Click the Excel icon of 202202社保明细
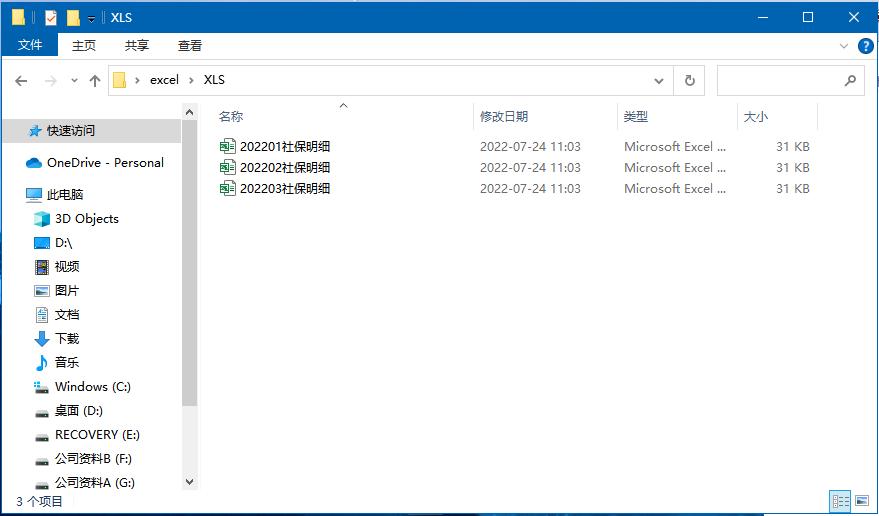Image resolution: width=879 pixels, height=516 pixels. [228, 167]
